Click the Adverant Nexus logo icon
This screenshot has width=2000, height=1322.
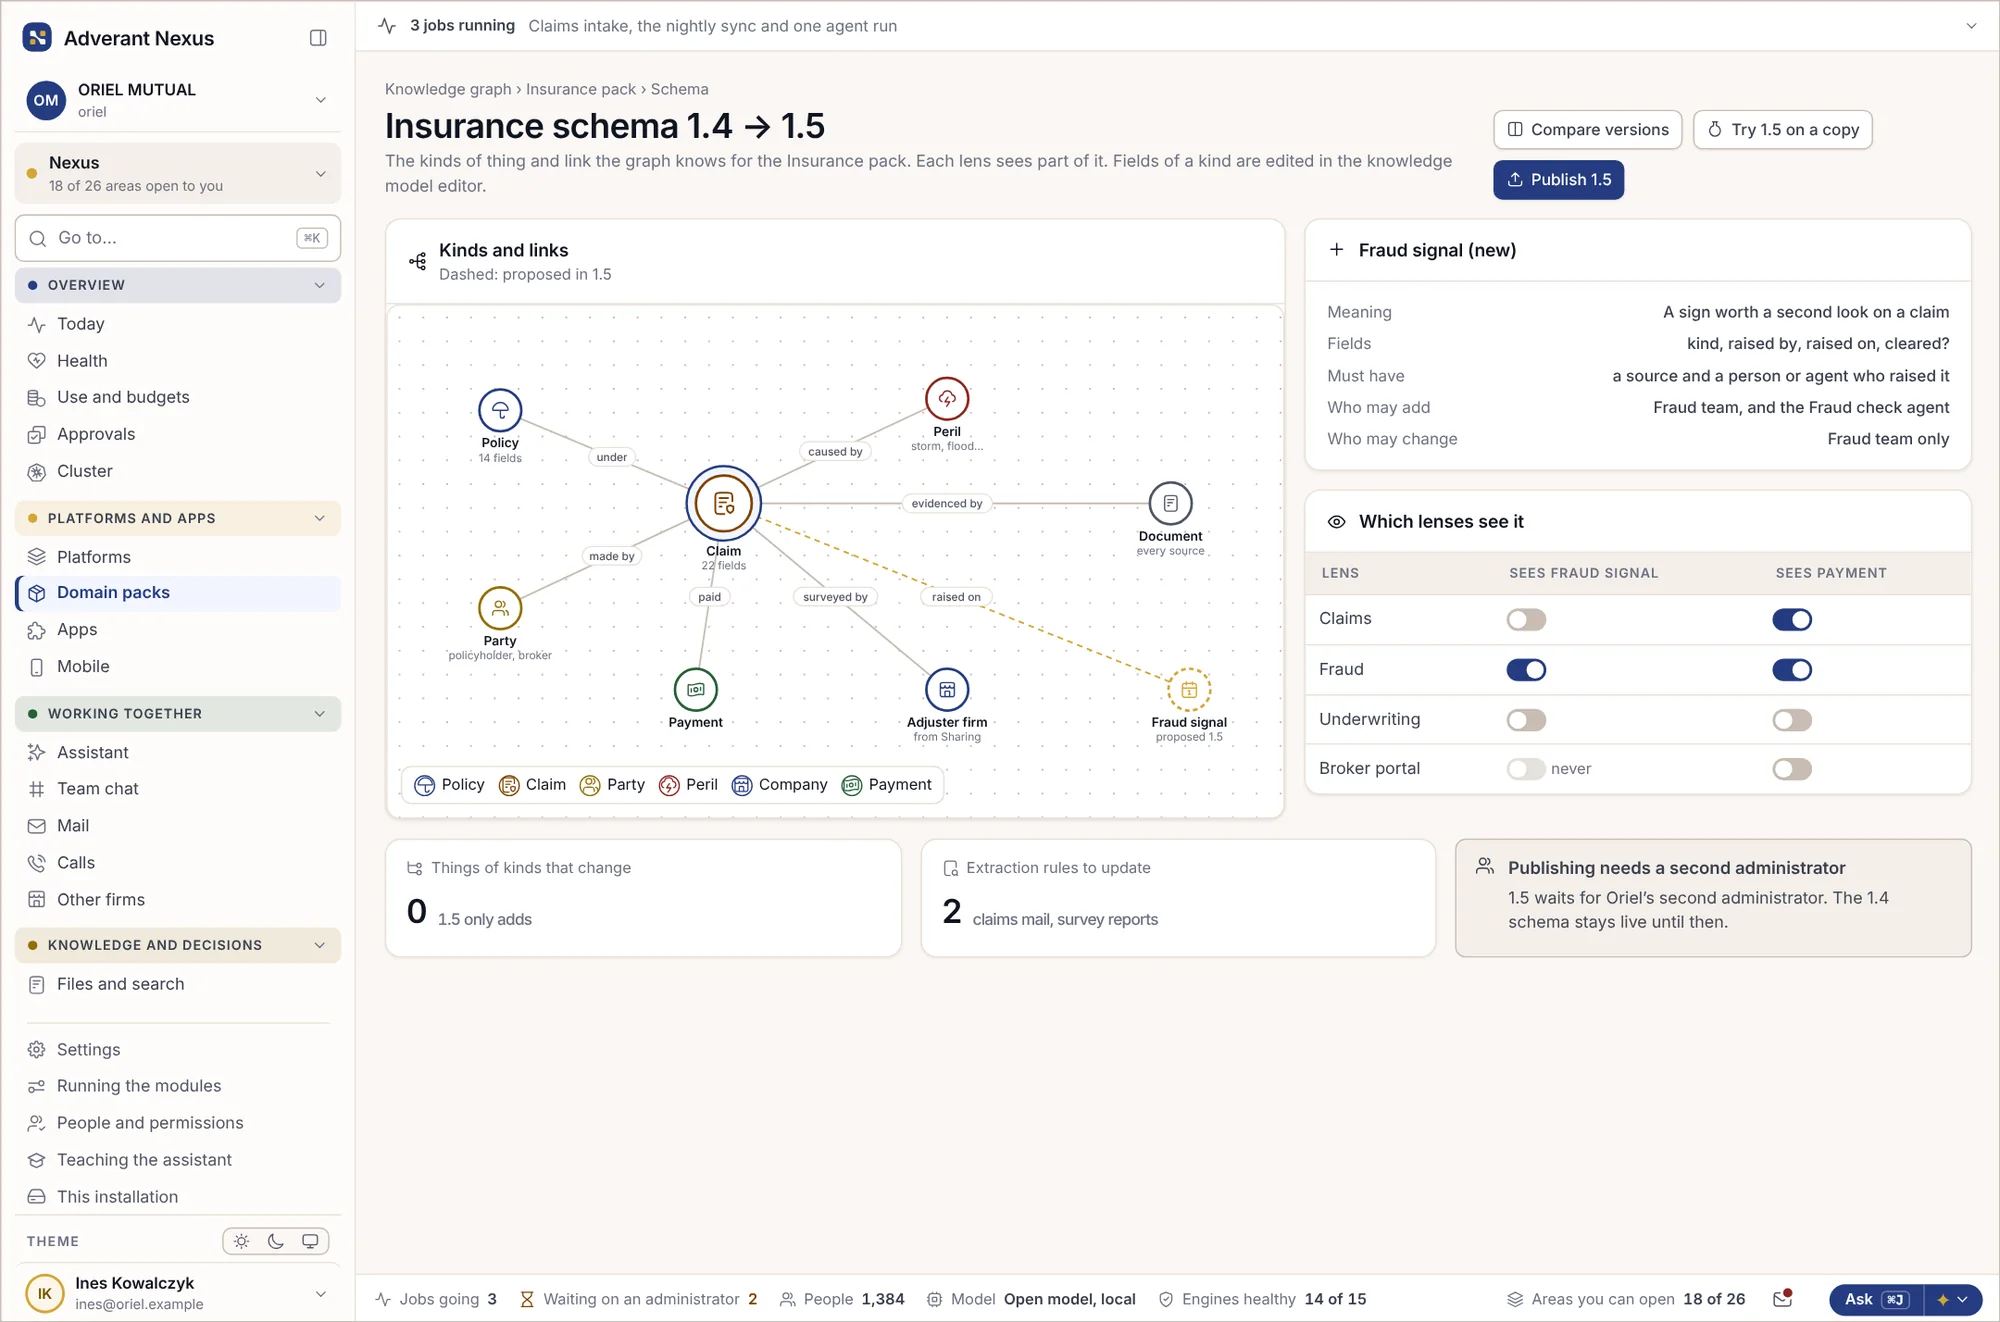point(37,38)
